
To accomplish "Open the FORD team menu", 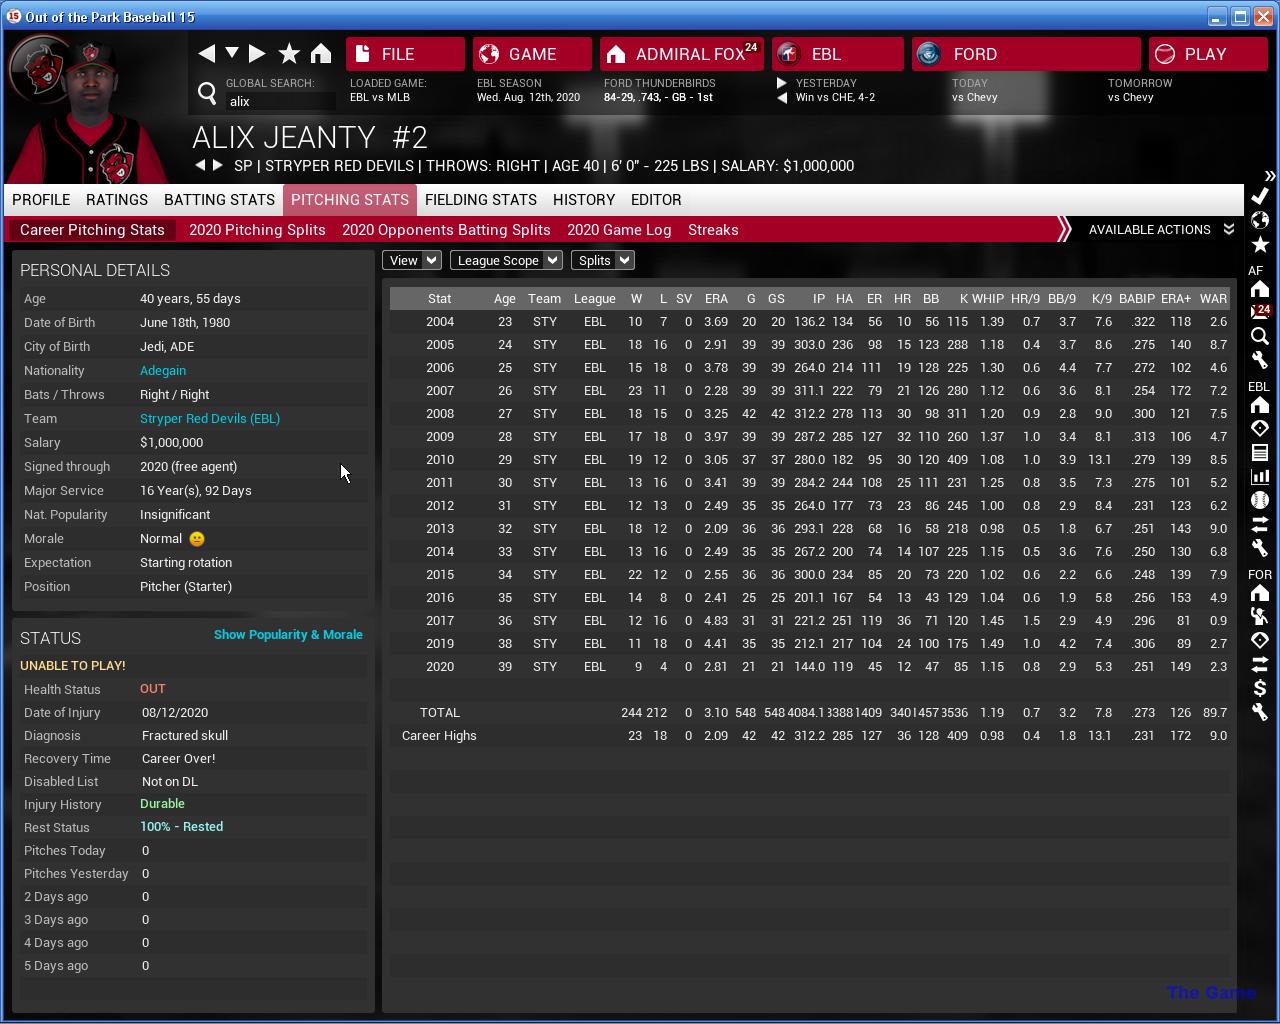I will 1026,54.
